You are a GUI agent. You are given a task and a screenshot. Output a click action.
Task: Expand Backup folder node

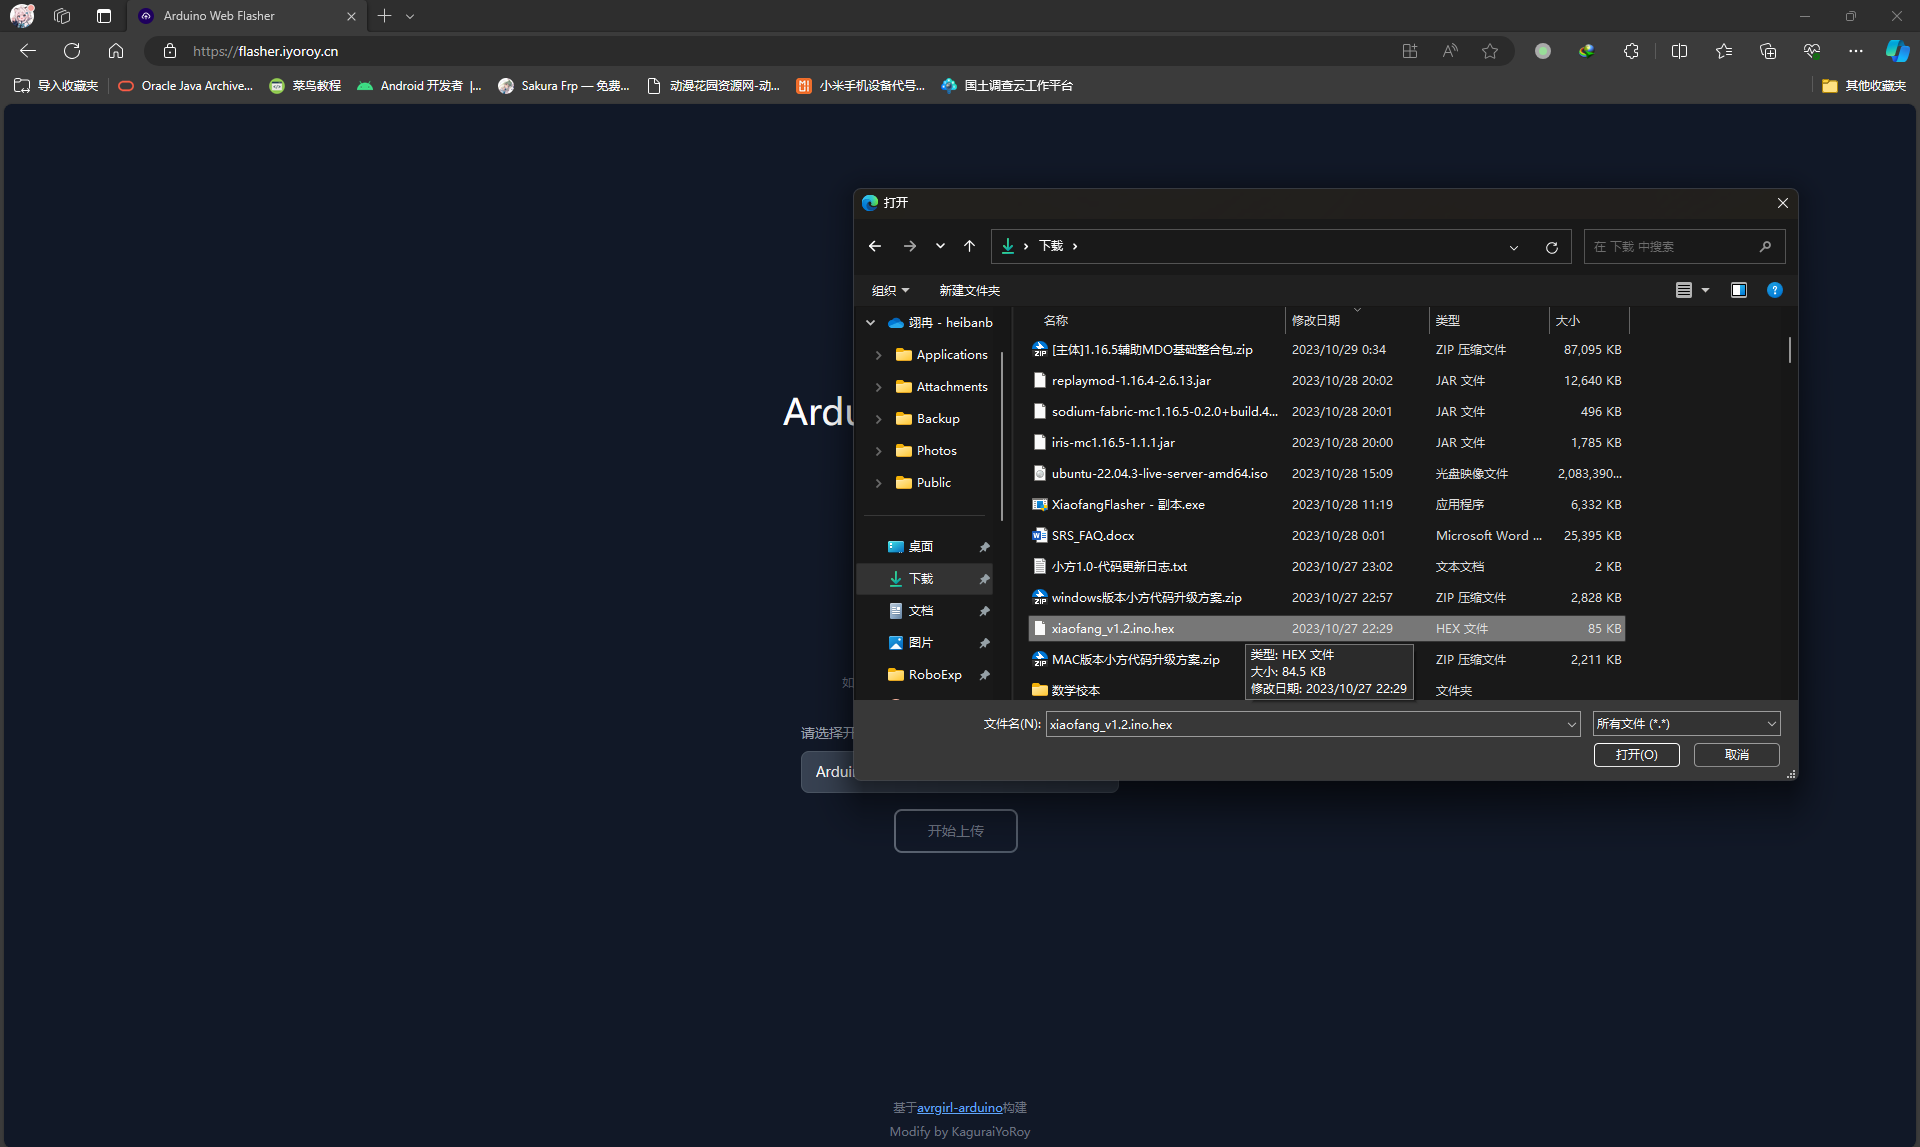879,419
